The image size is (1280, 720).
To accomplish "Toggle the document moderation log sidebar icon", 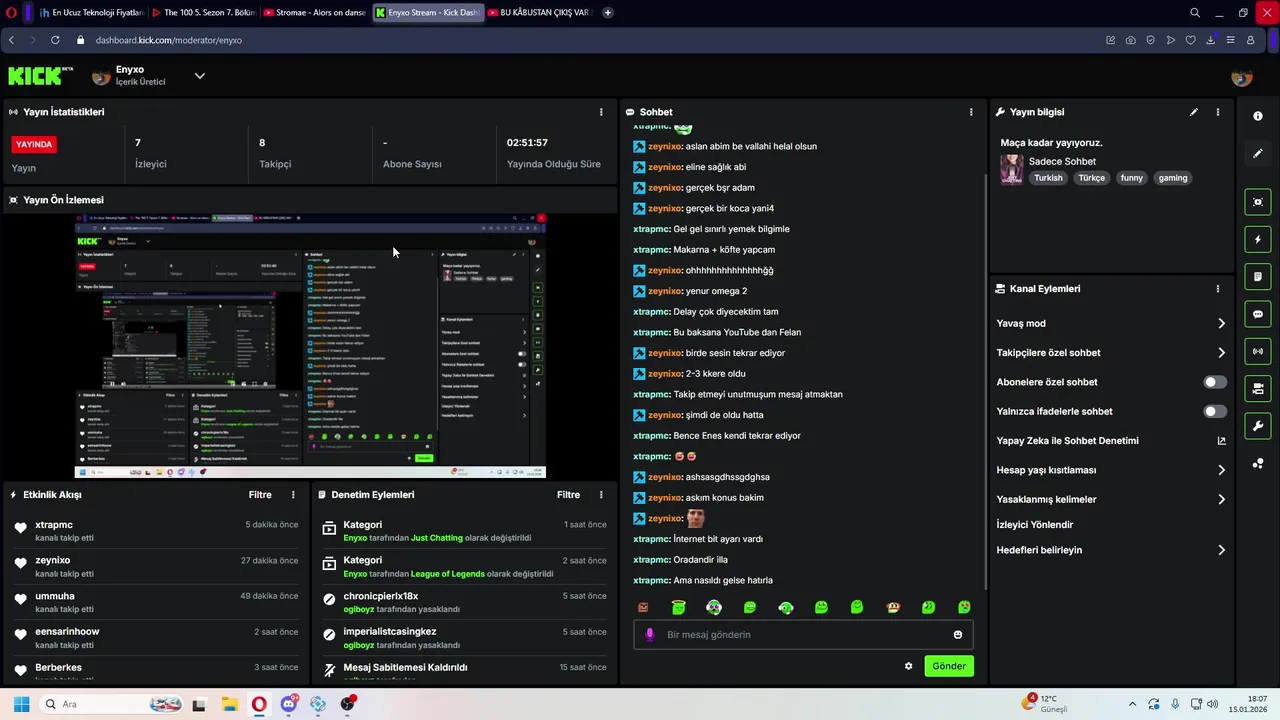I will pyautogui.click(x=1258, y=276).
